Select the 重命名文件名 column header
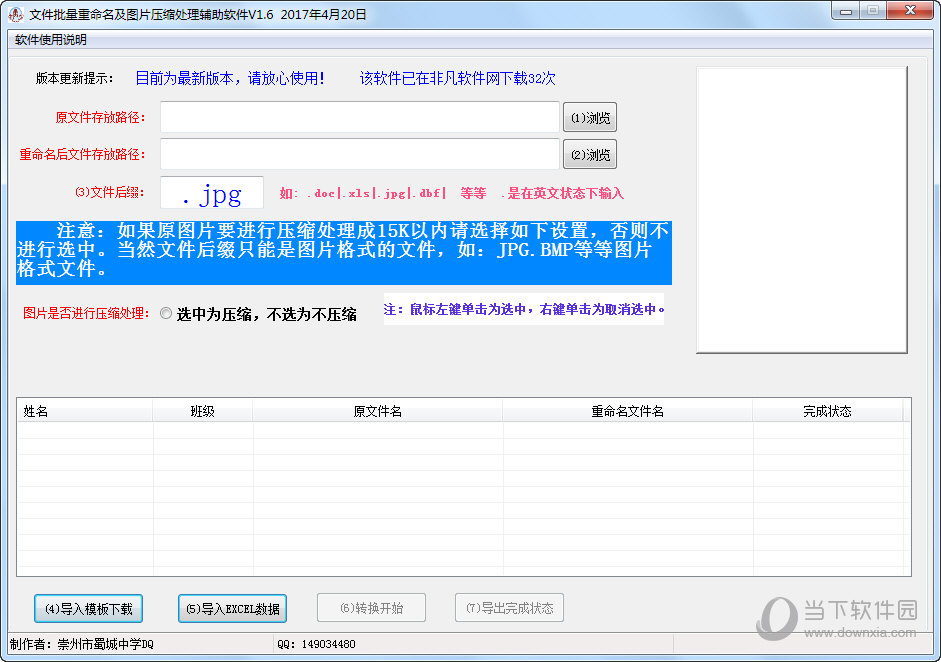Image resolution: width=941 pixels, height=662 pixels. 627,411
